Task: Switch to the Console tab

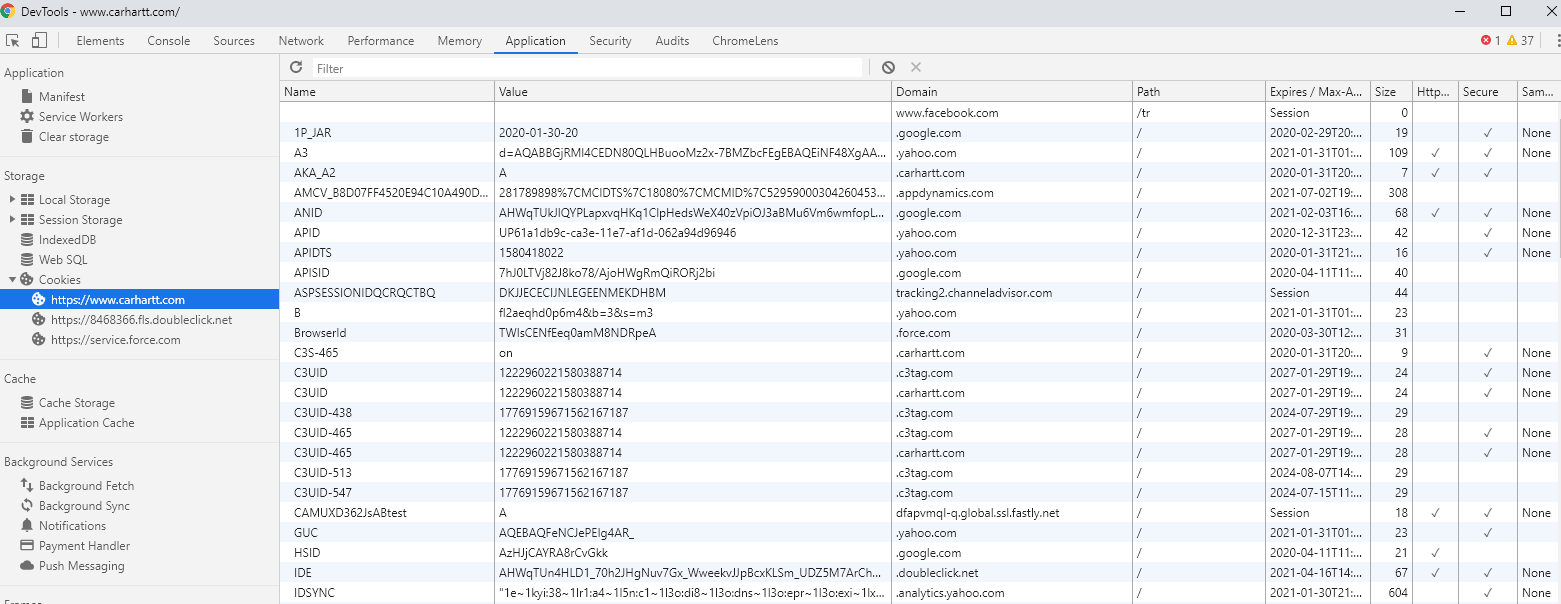Action: pos(169,41)
